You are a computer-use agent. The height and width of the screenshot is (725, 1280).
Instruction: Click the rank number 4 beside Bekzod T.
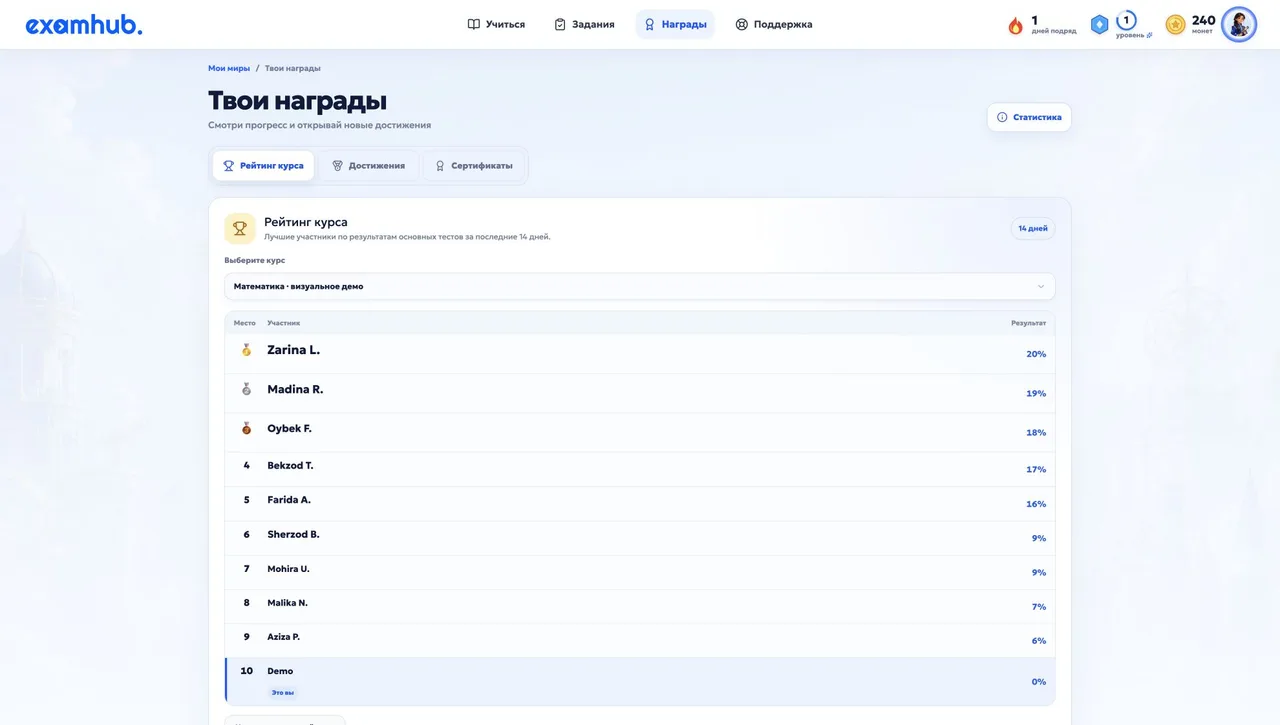247,465
